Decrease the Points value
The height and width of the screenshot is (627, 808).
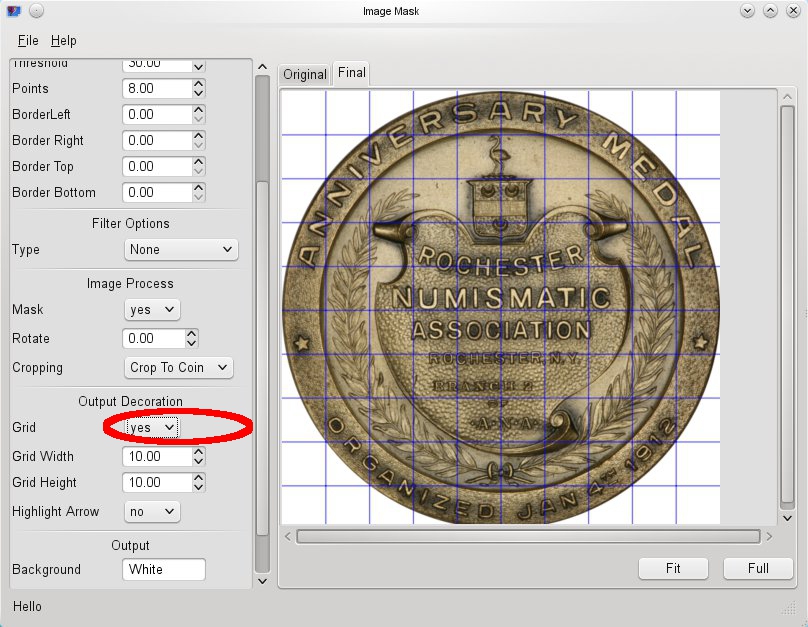point(199,93)
